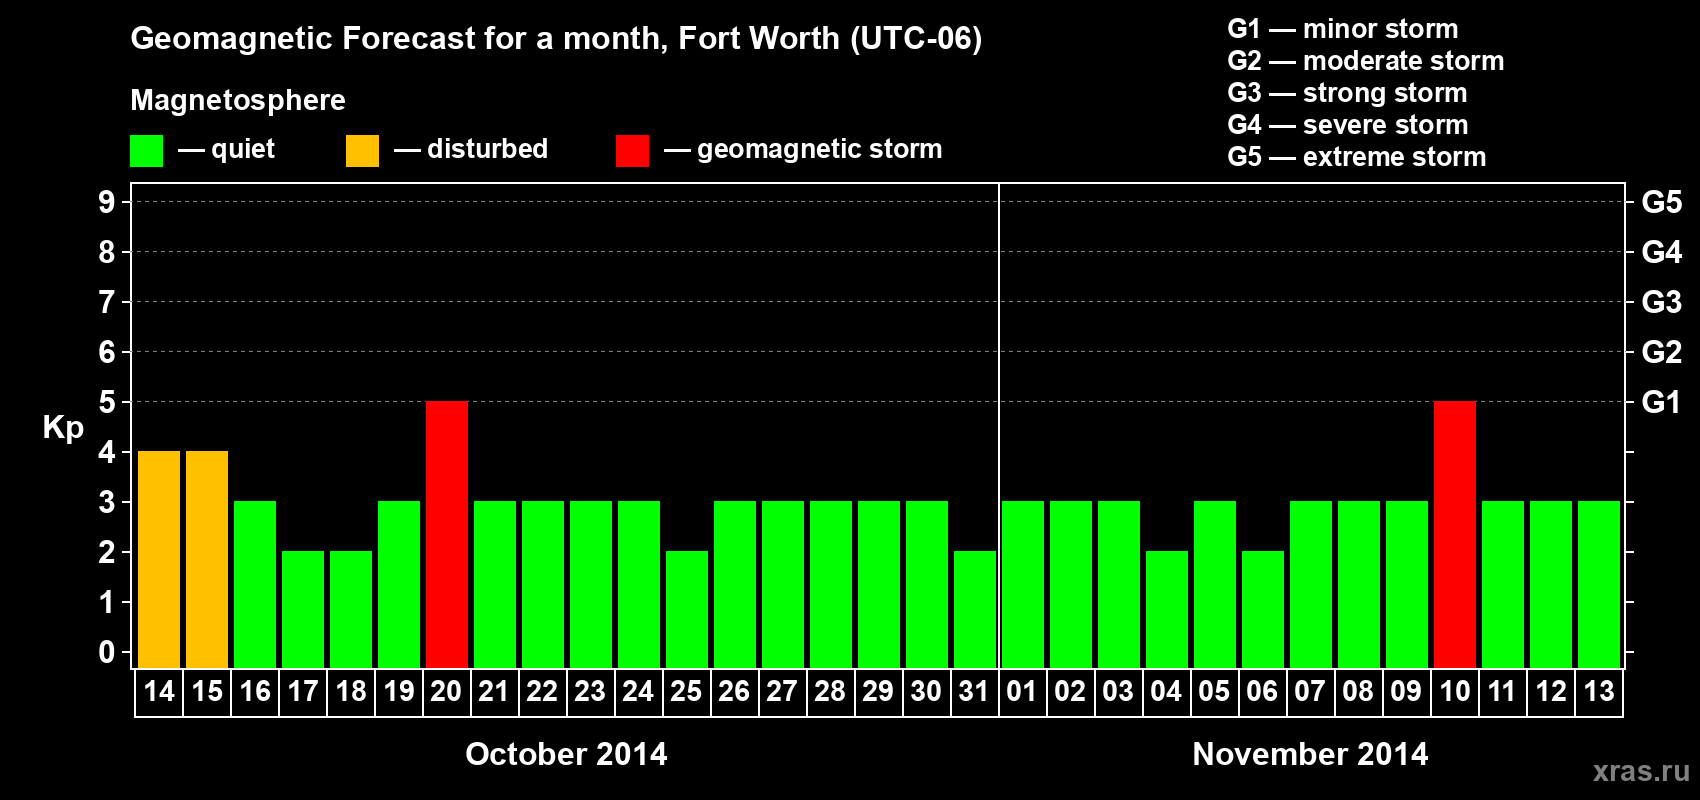Click the date label 10 on the axis

pos(1455,691)
